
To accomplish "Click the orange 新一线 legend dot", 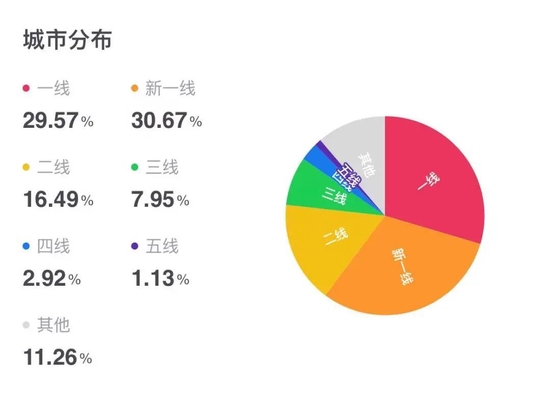I will [x=134, y=88].
